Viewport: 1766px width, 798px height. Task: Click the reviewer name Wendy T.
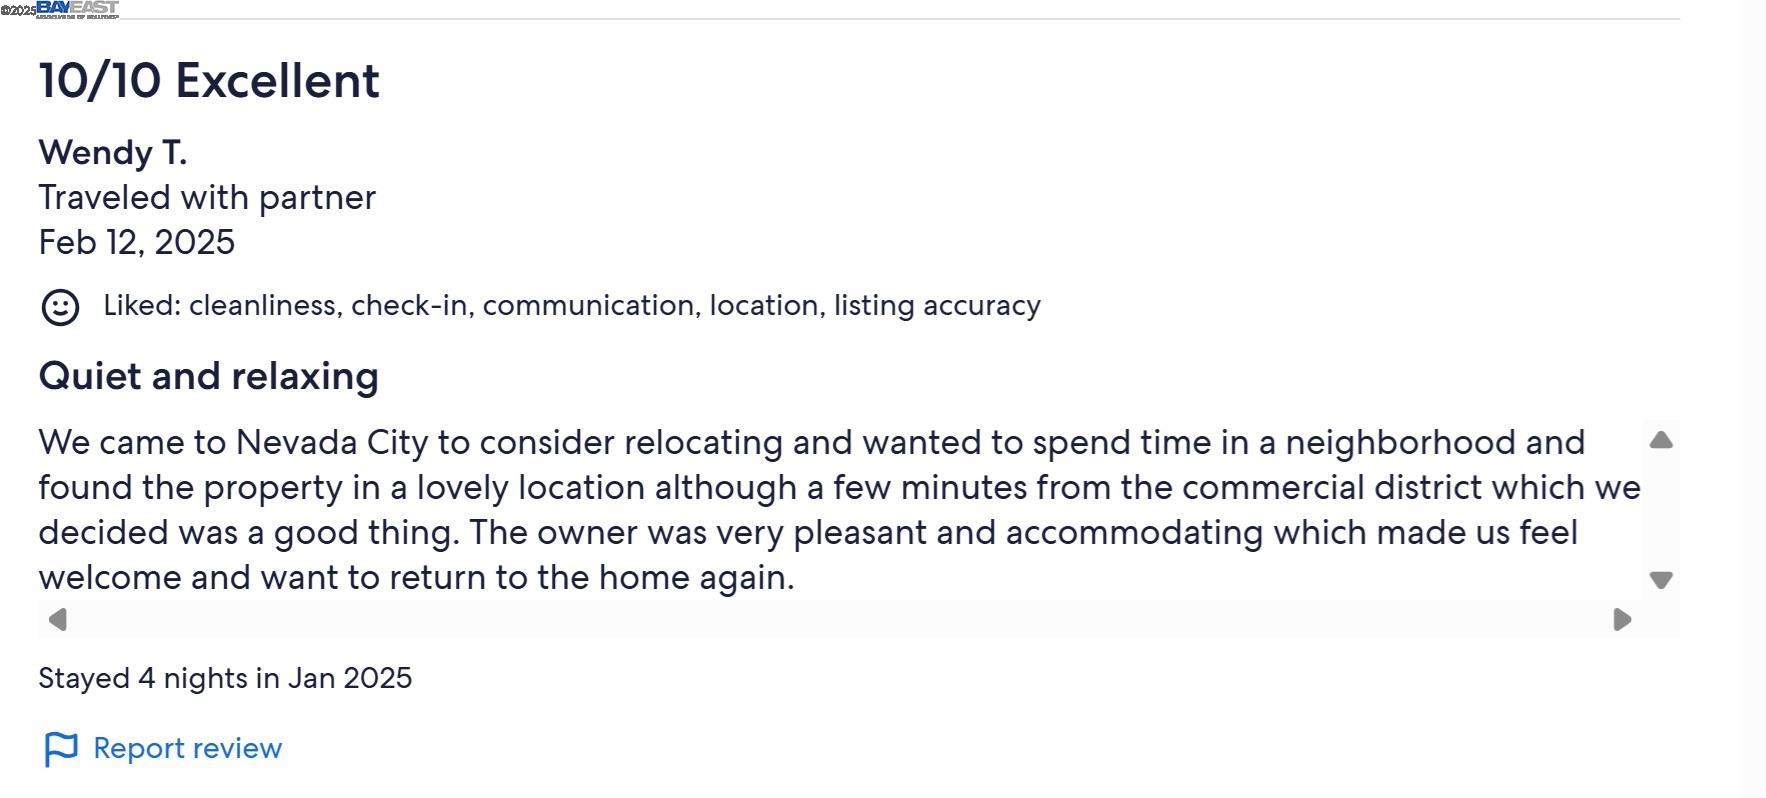coord(113,153)
